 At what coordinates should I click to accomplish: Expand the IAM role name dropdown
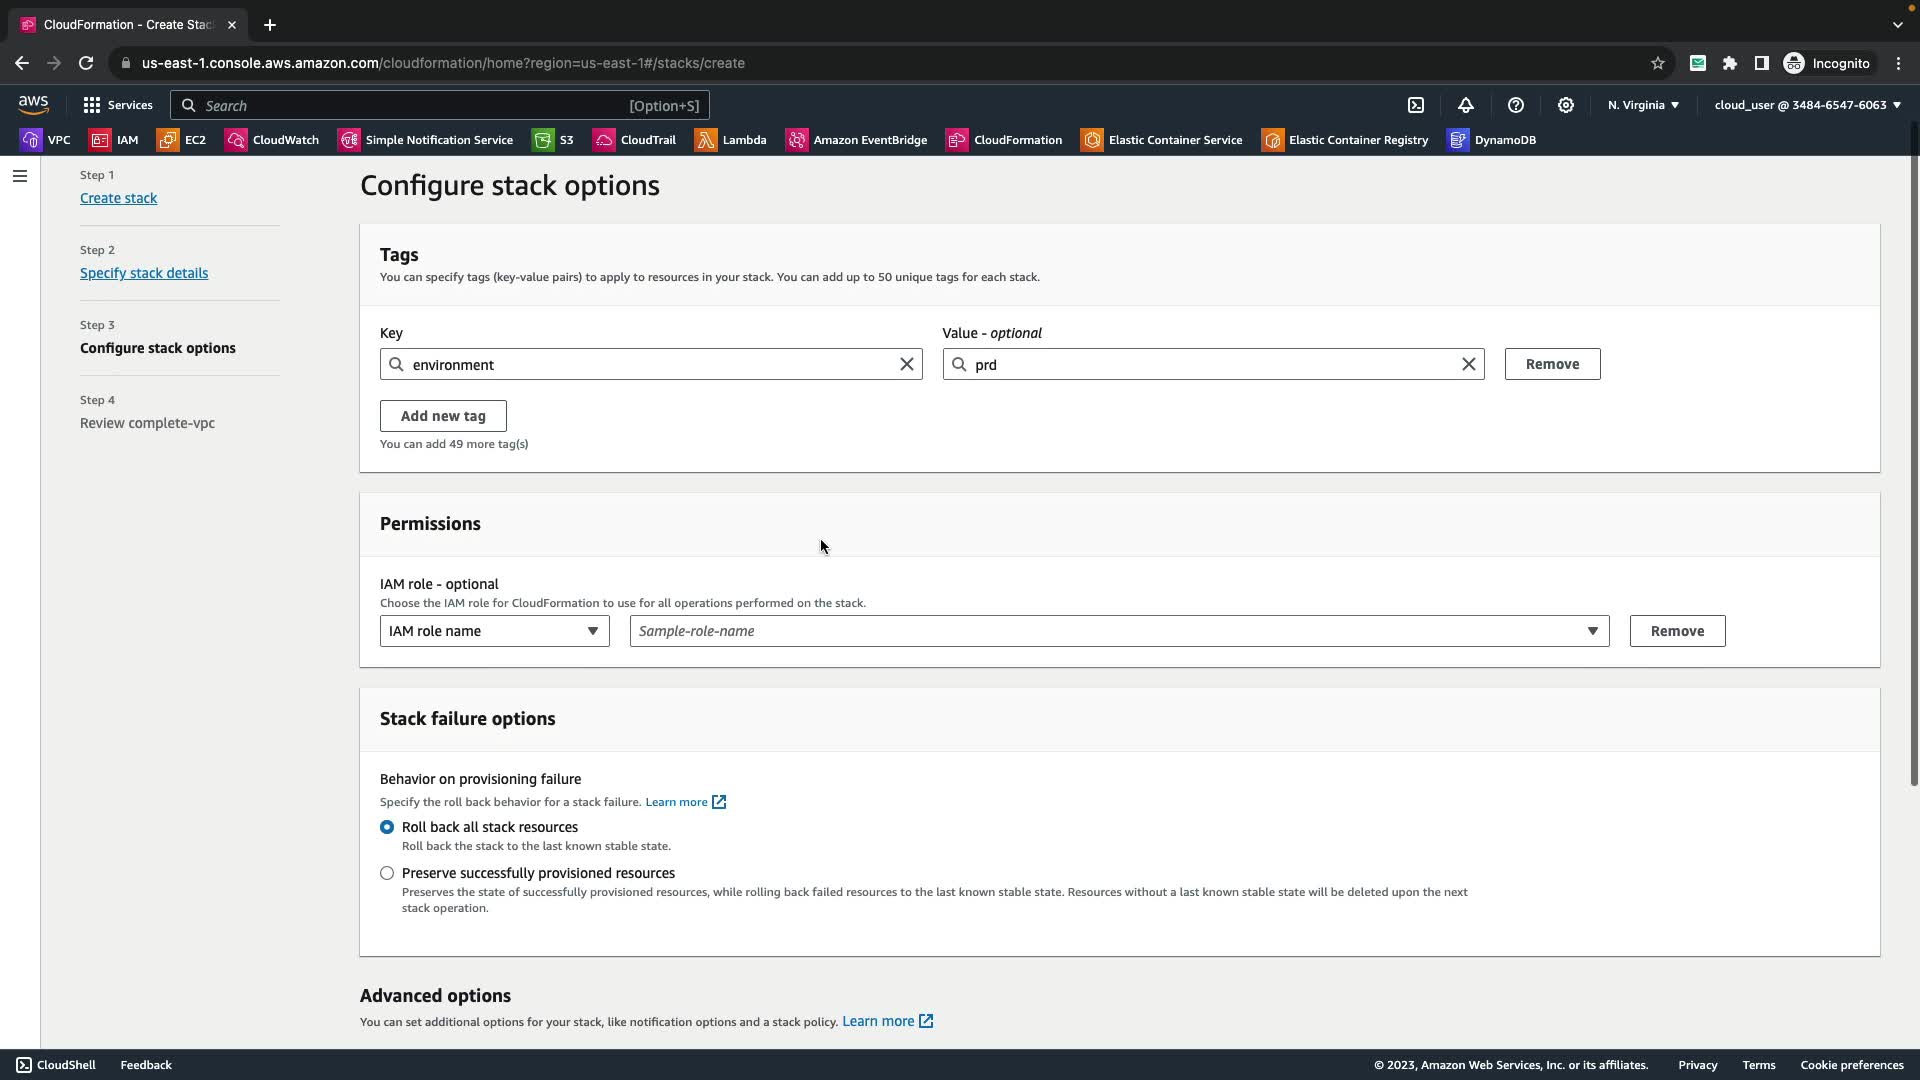494,631
